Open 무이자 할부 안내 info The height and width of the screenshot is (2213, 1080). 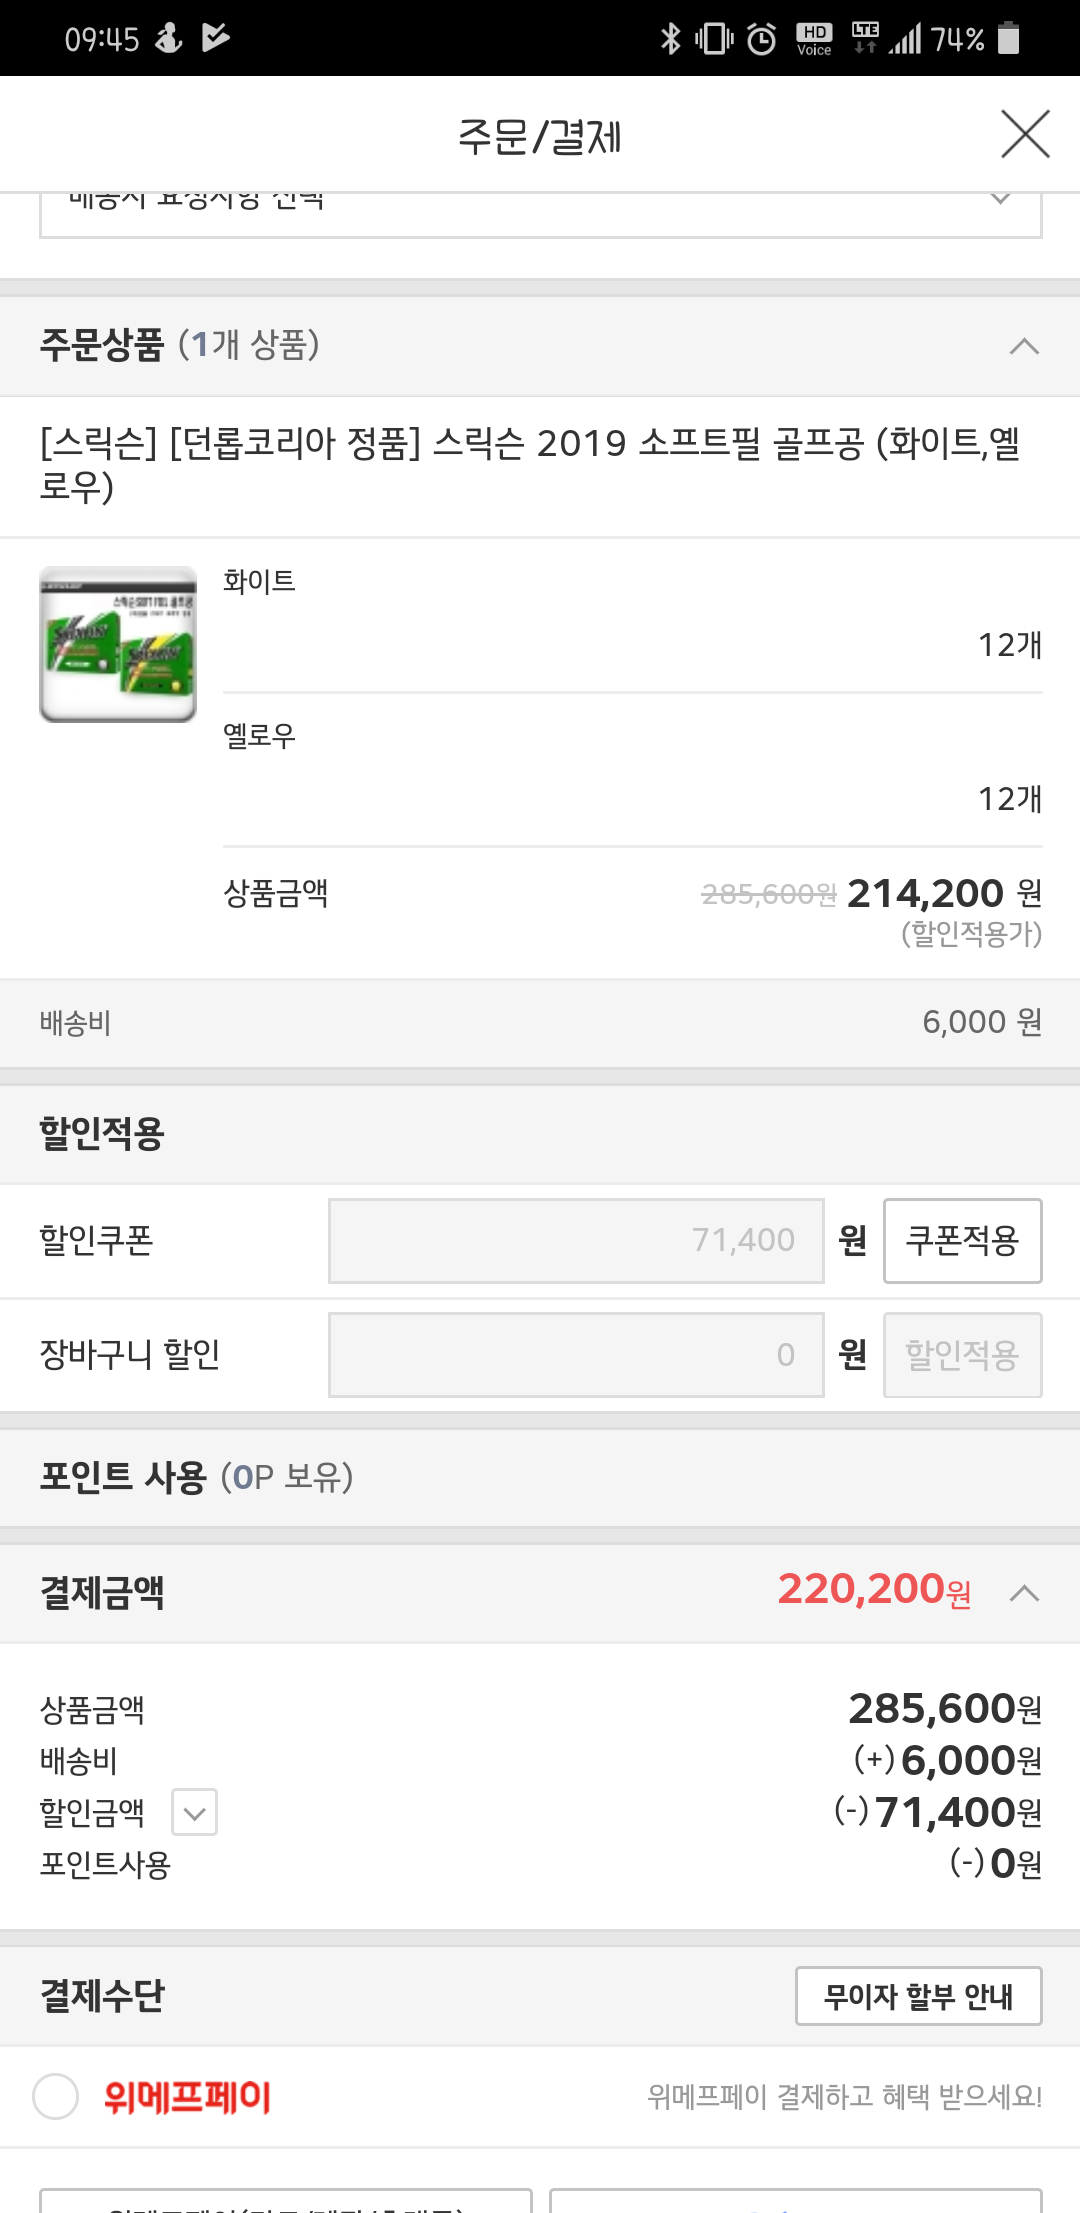pyautogui.click(x=918, y=1996)
